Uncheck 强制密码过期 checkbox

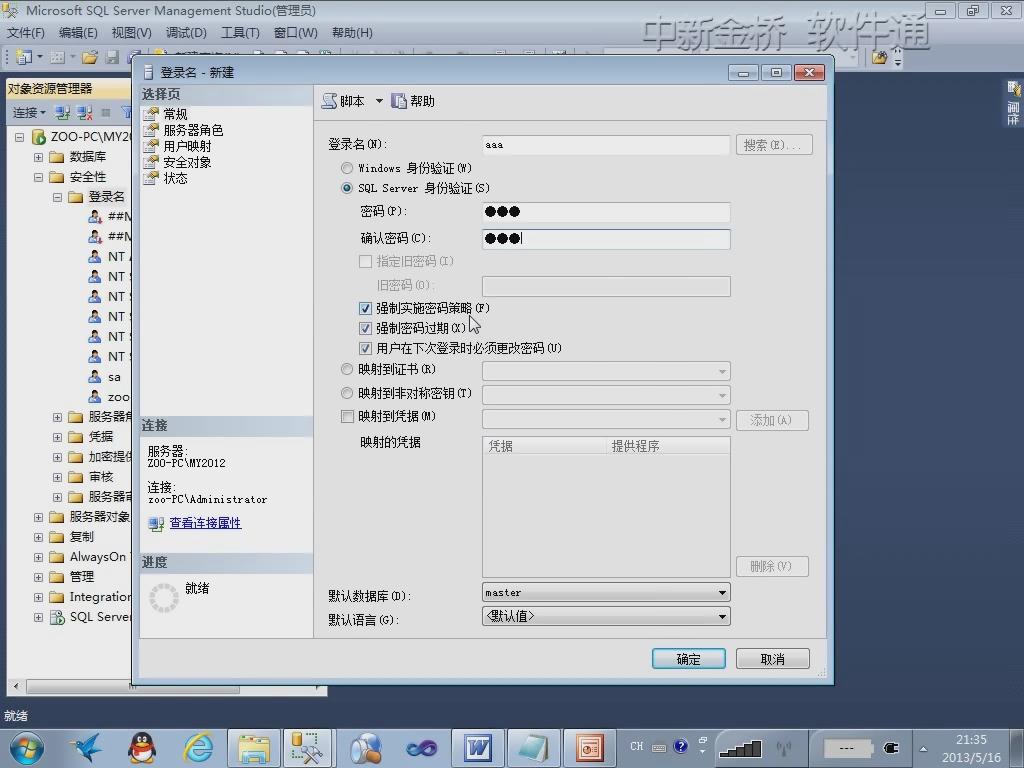click(366, 328)
